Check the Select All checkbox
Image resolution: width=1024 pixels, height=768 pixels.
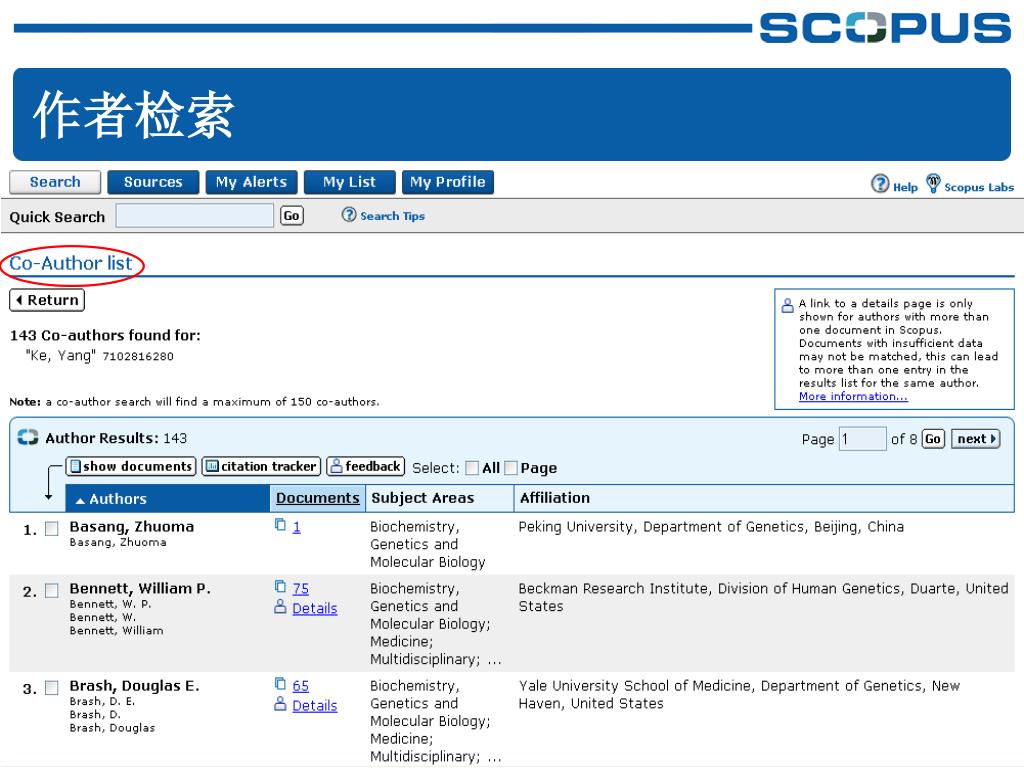pos(472,468)
